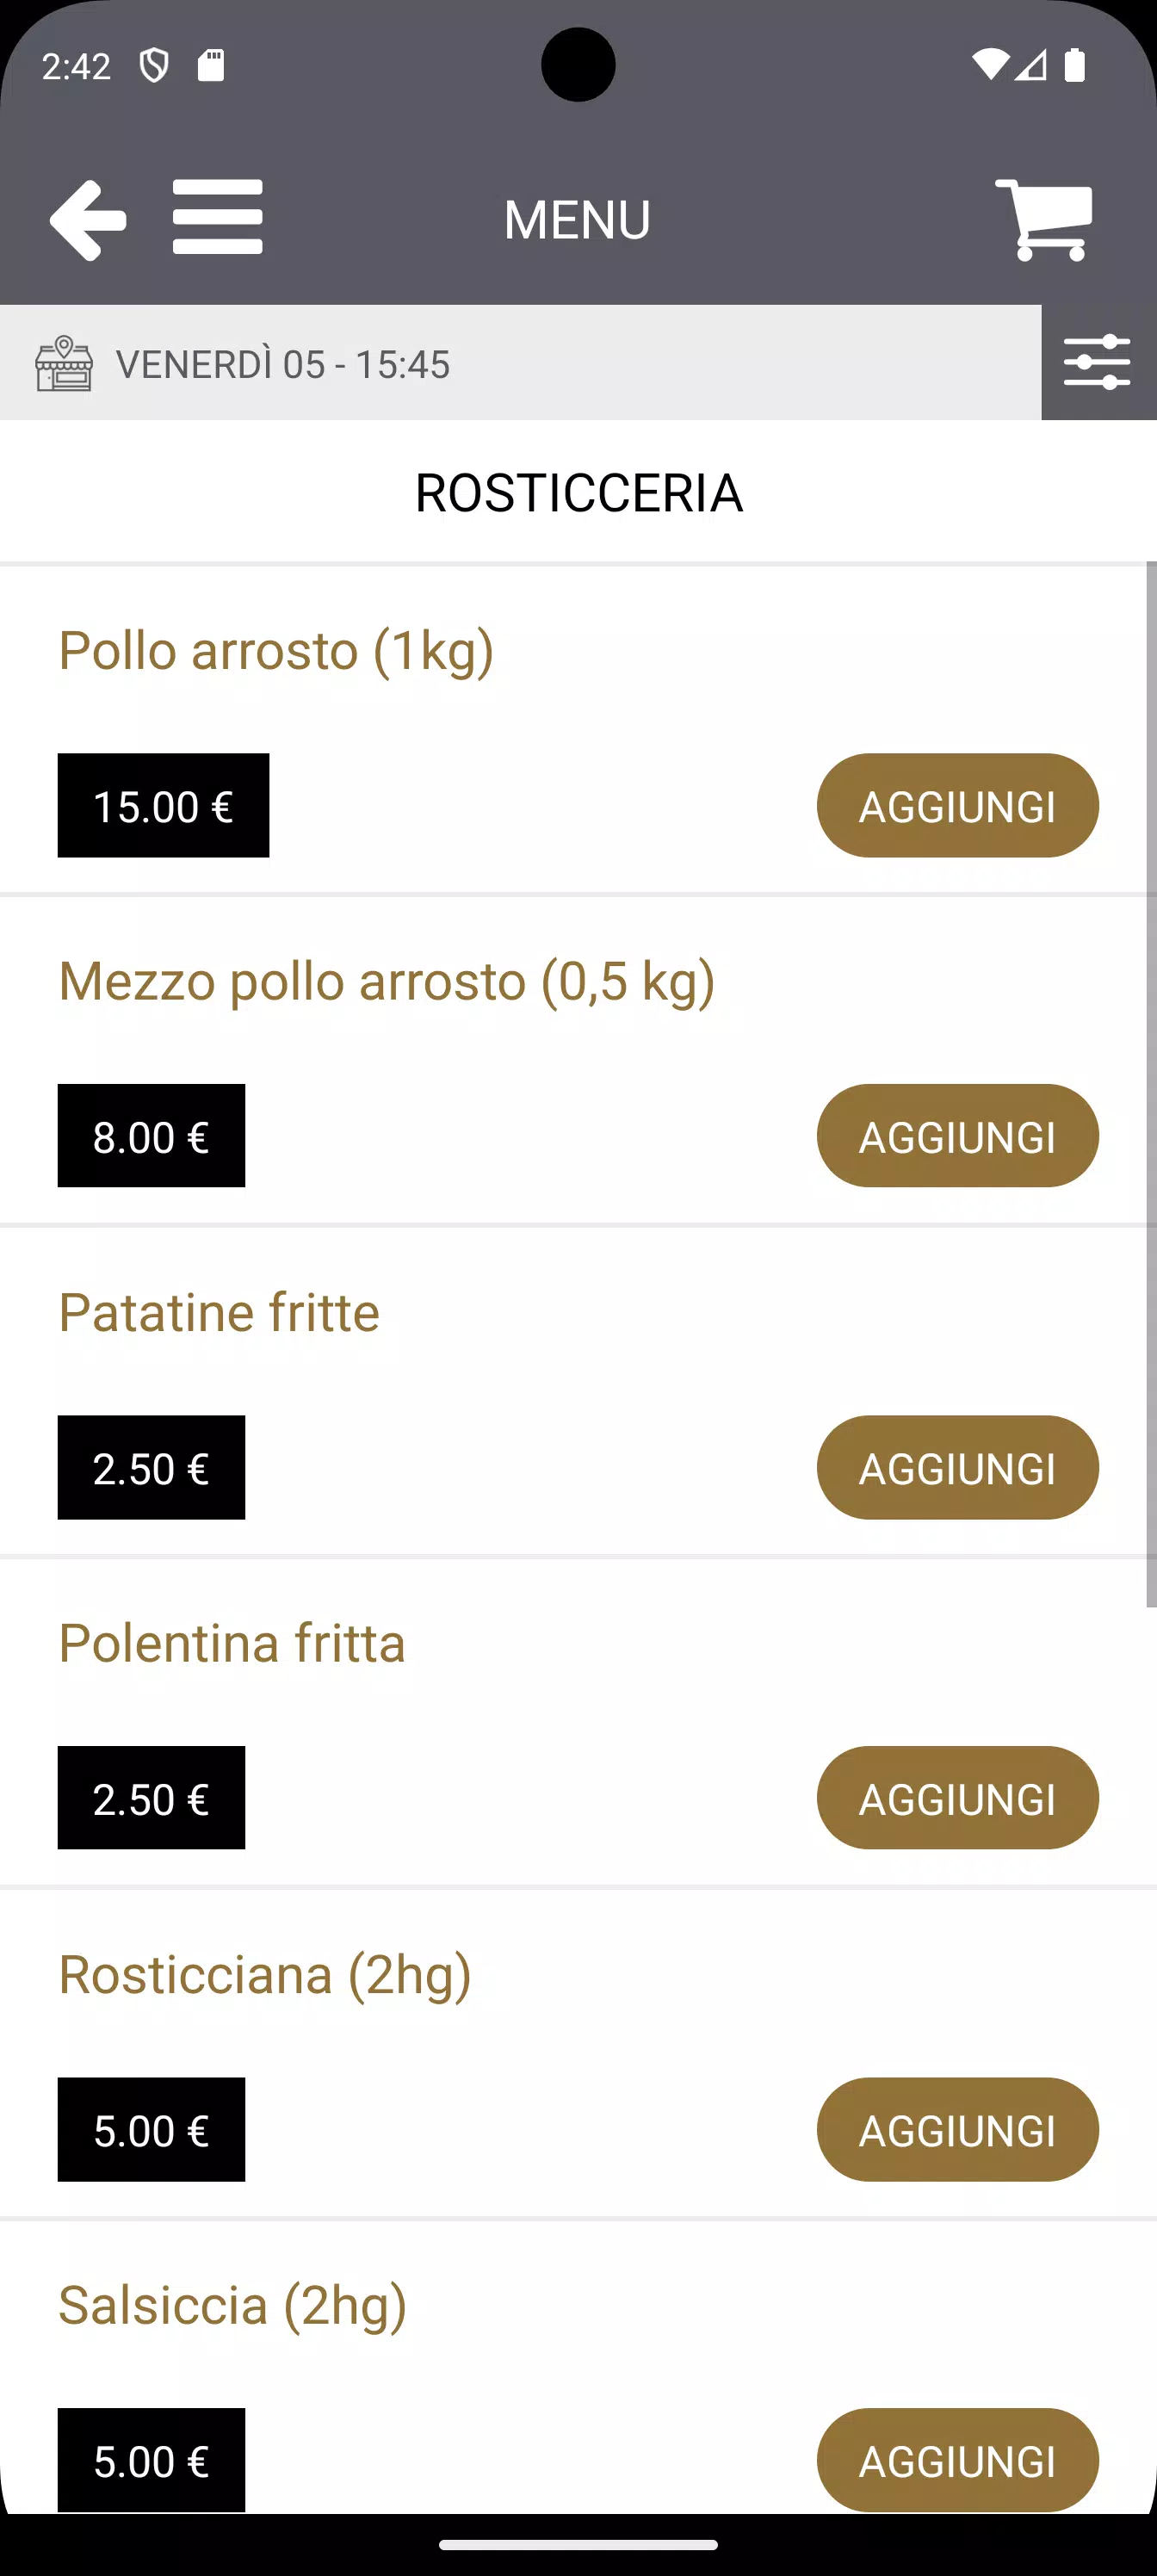This screenshot has height=2576, width=1157.
Task: Open the shopping cart
Action: pyautogui.click(x=1045, y=219)
